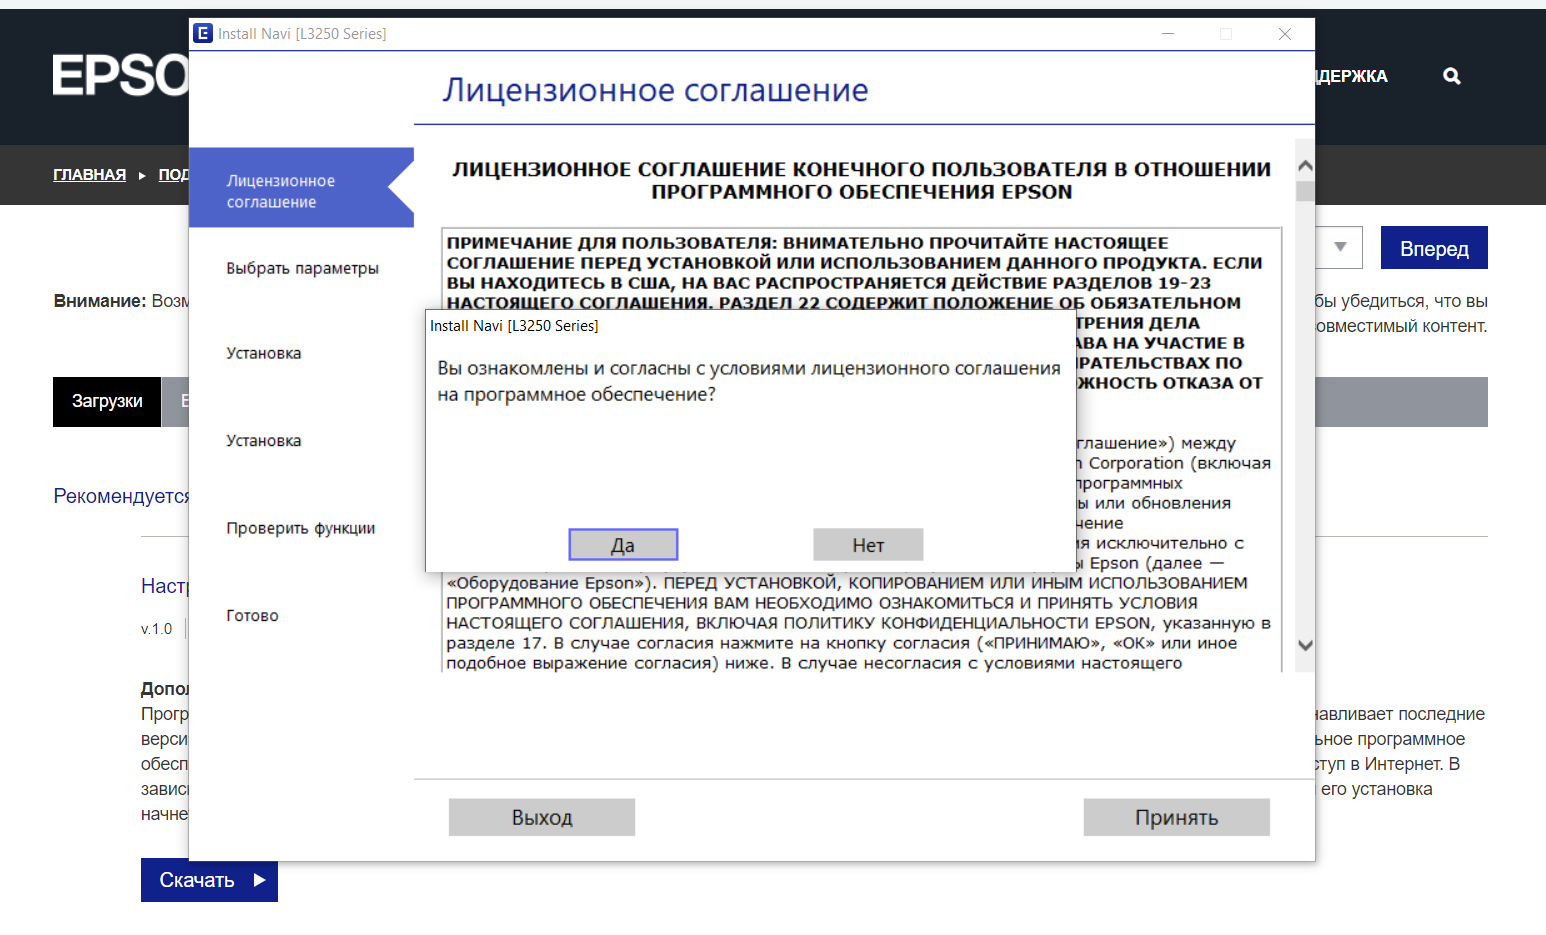Click the Рекомендуется heading on the web page
The image size is (1546, 935).
point(121,496)
